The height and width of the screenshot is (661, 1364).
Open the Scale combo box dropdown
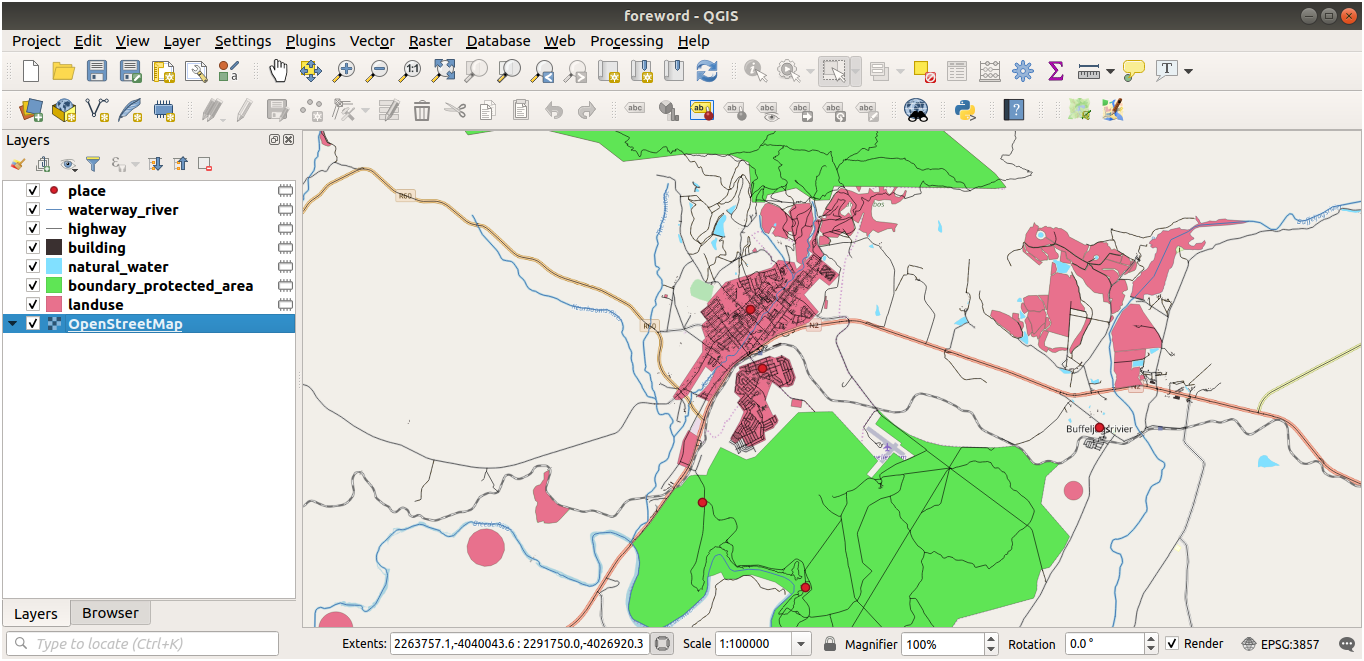tap(799, 643)
